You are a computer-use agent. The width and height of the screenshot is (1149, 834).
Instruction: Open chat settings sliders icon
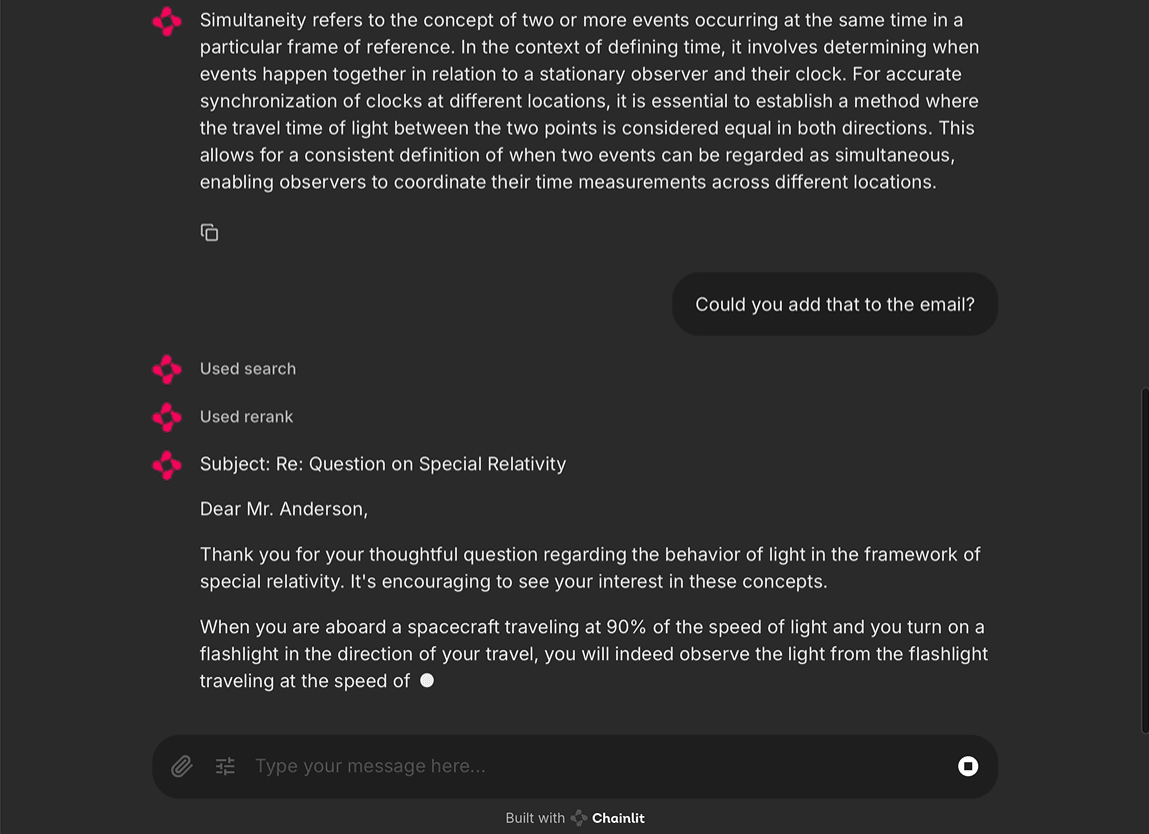(x=225, y=766)
